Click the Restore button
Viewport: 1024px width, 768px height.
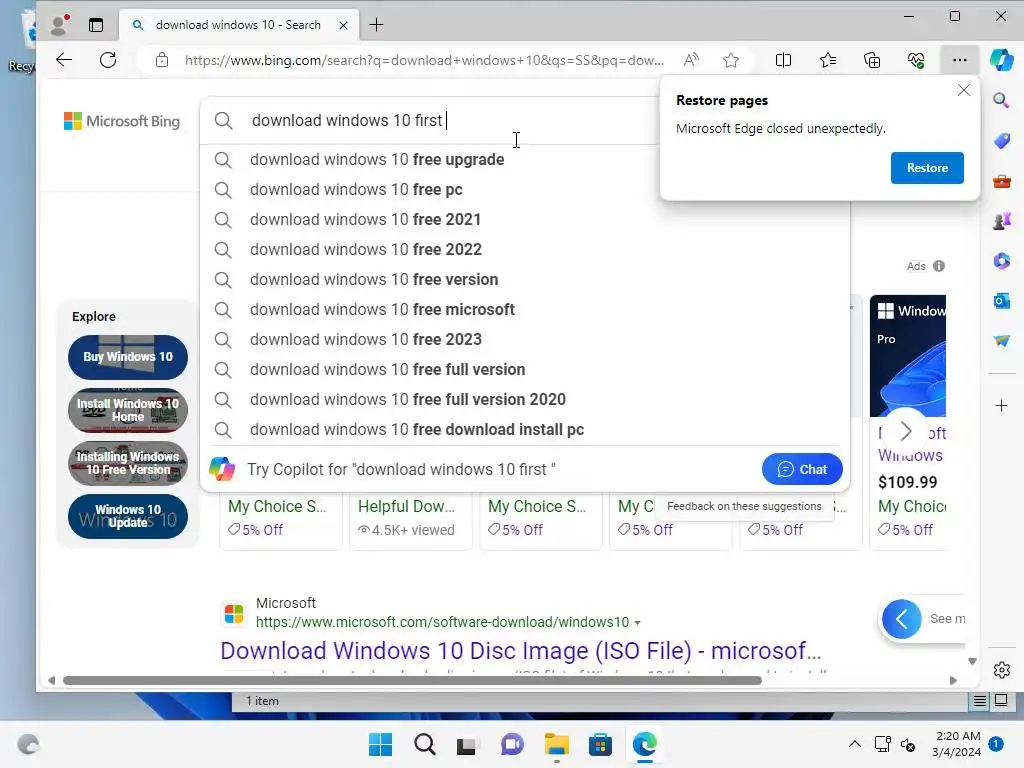927,168
